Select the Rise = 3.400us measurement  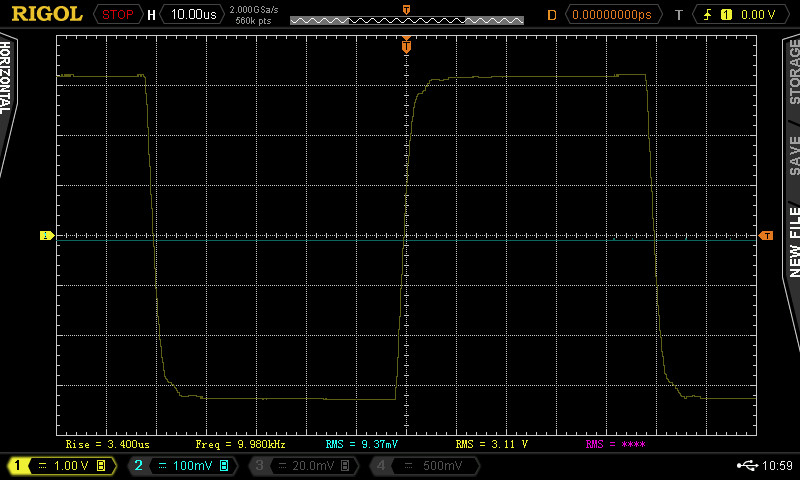107,443
